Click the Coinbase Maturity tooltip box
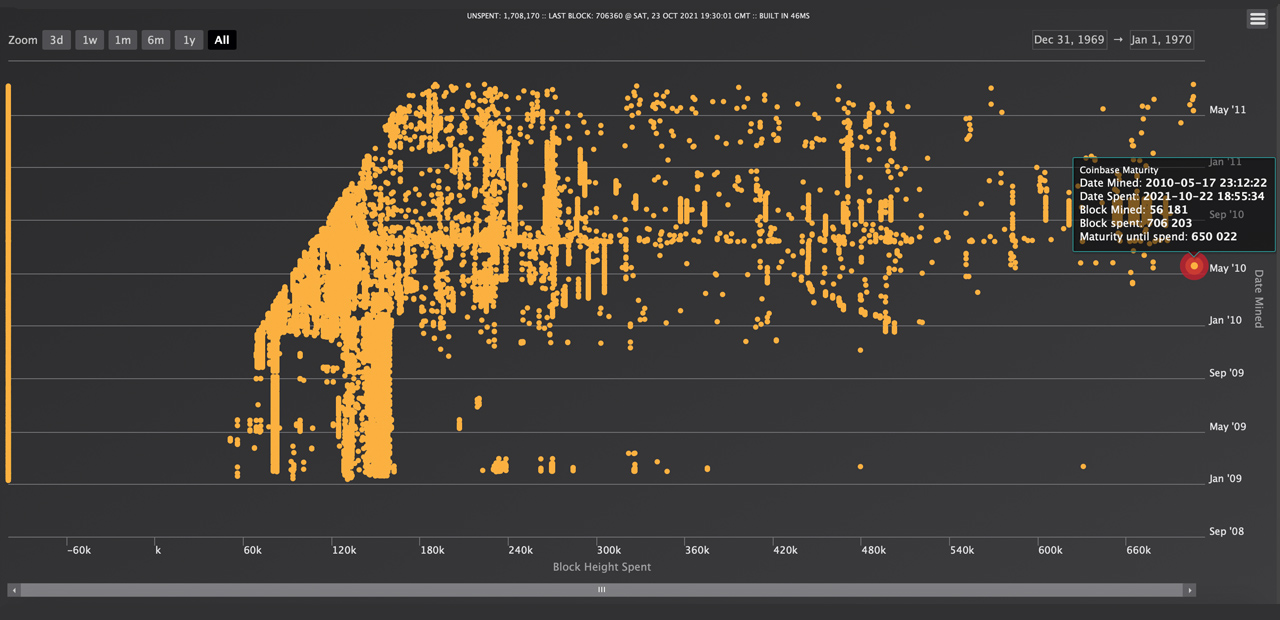The image size is (1280, 620). tap(1172, 204)
